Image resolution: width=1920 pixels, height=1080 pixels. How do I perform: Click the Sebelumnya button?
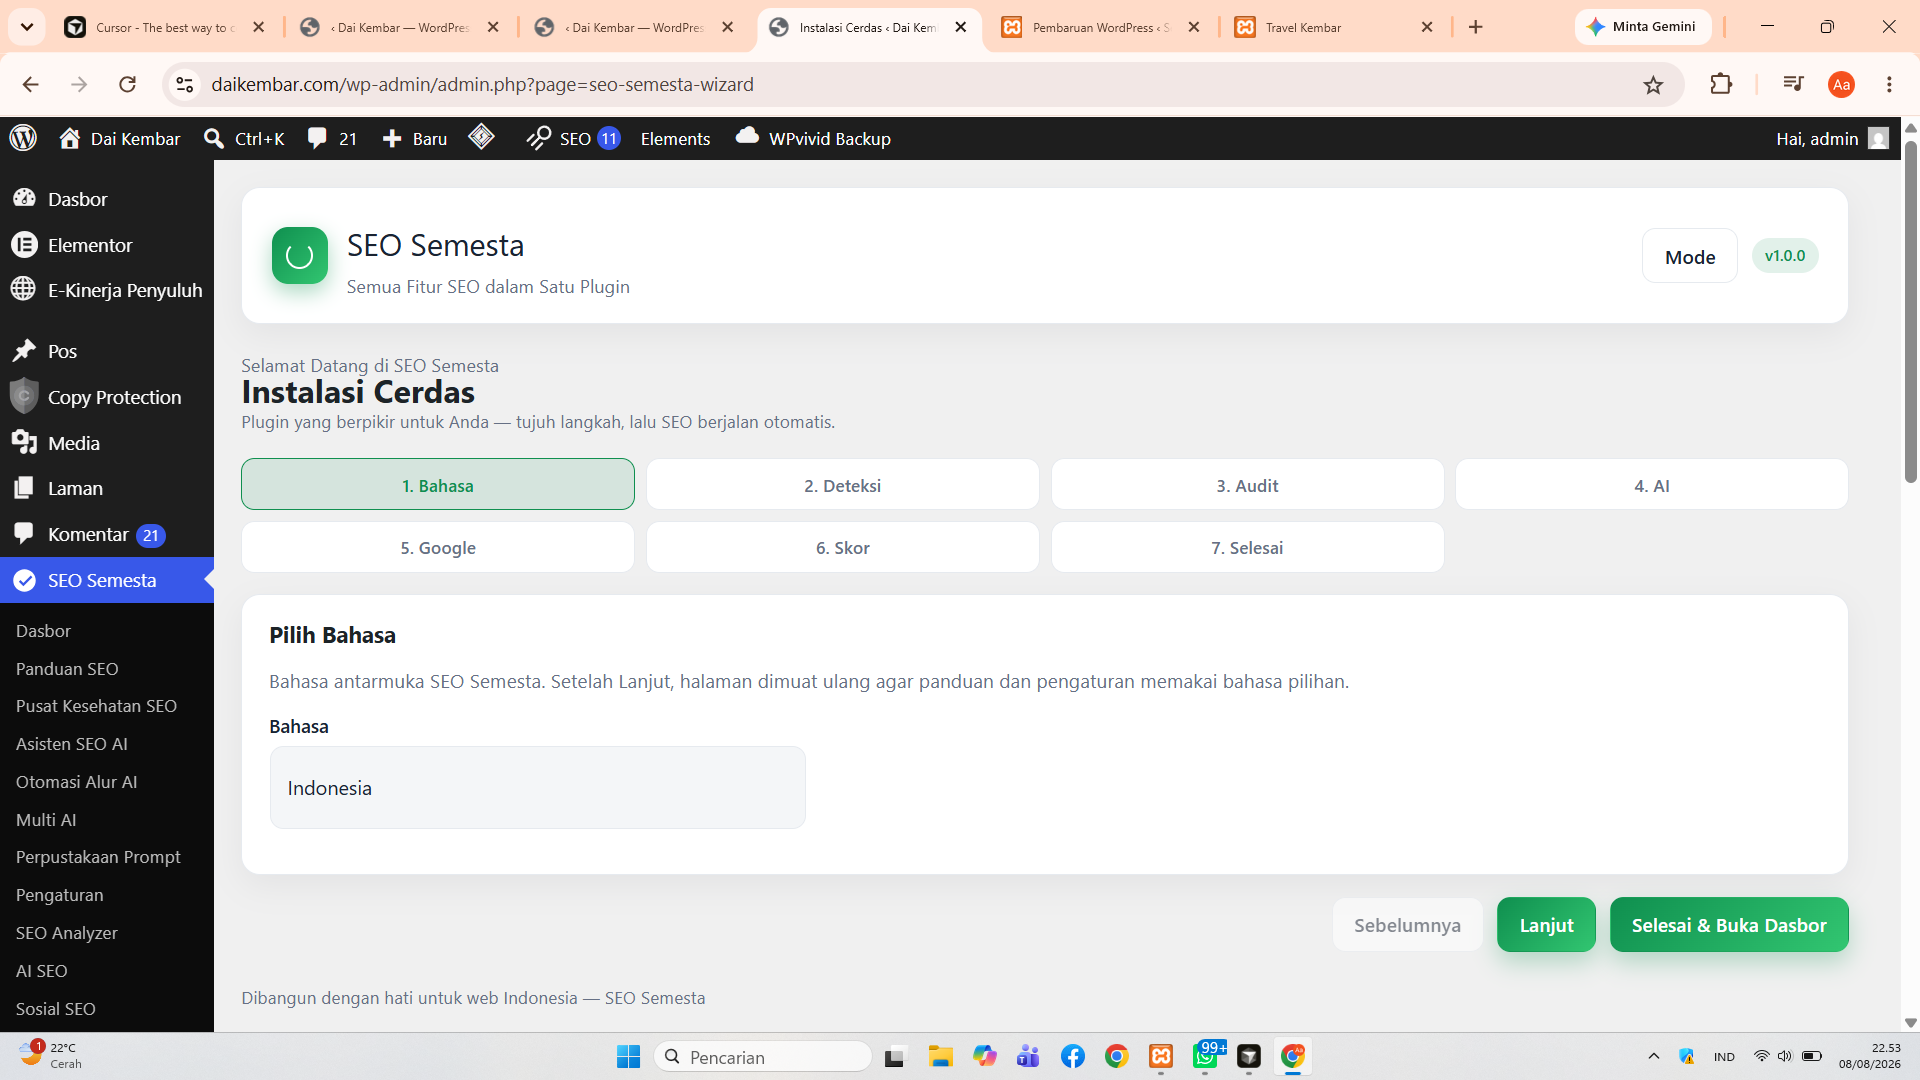point(1407,925)
